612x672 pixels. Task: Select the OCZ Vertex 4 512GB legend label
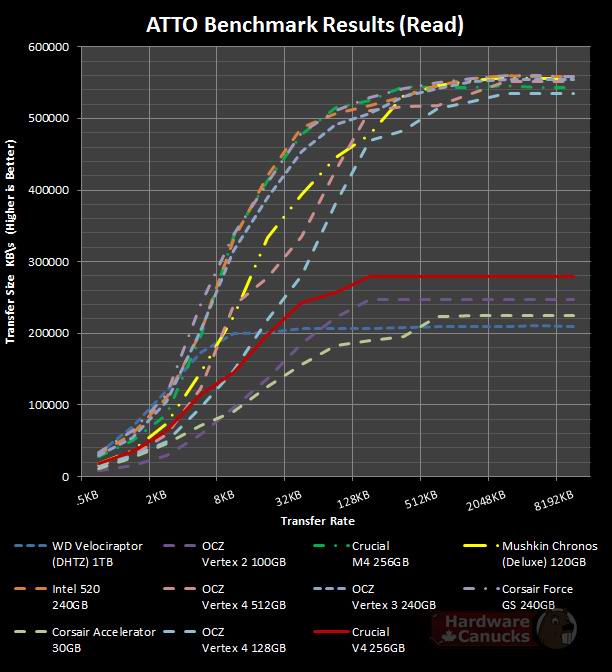(x=244, y=596)
